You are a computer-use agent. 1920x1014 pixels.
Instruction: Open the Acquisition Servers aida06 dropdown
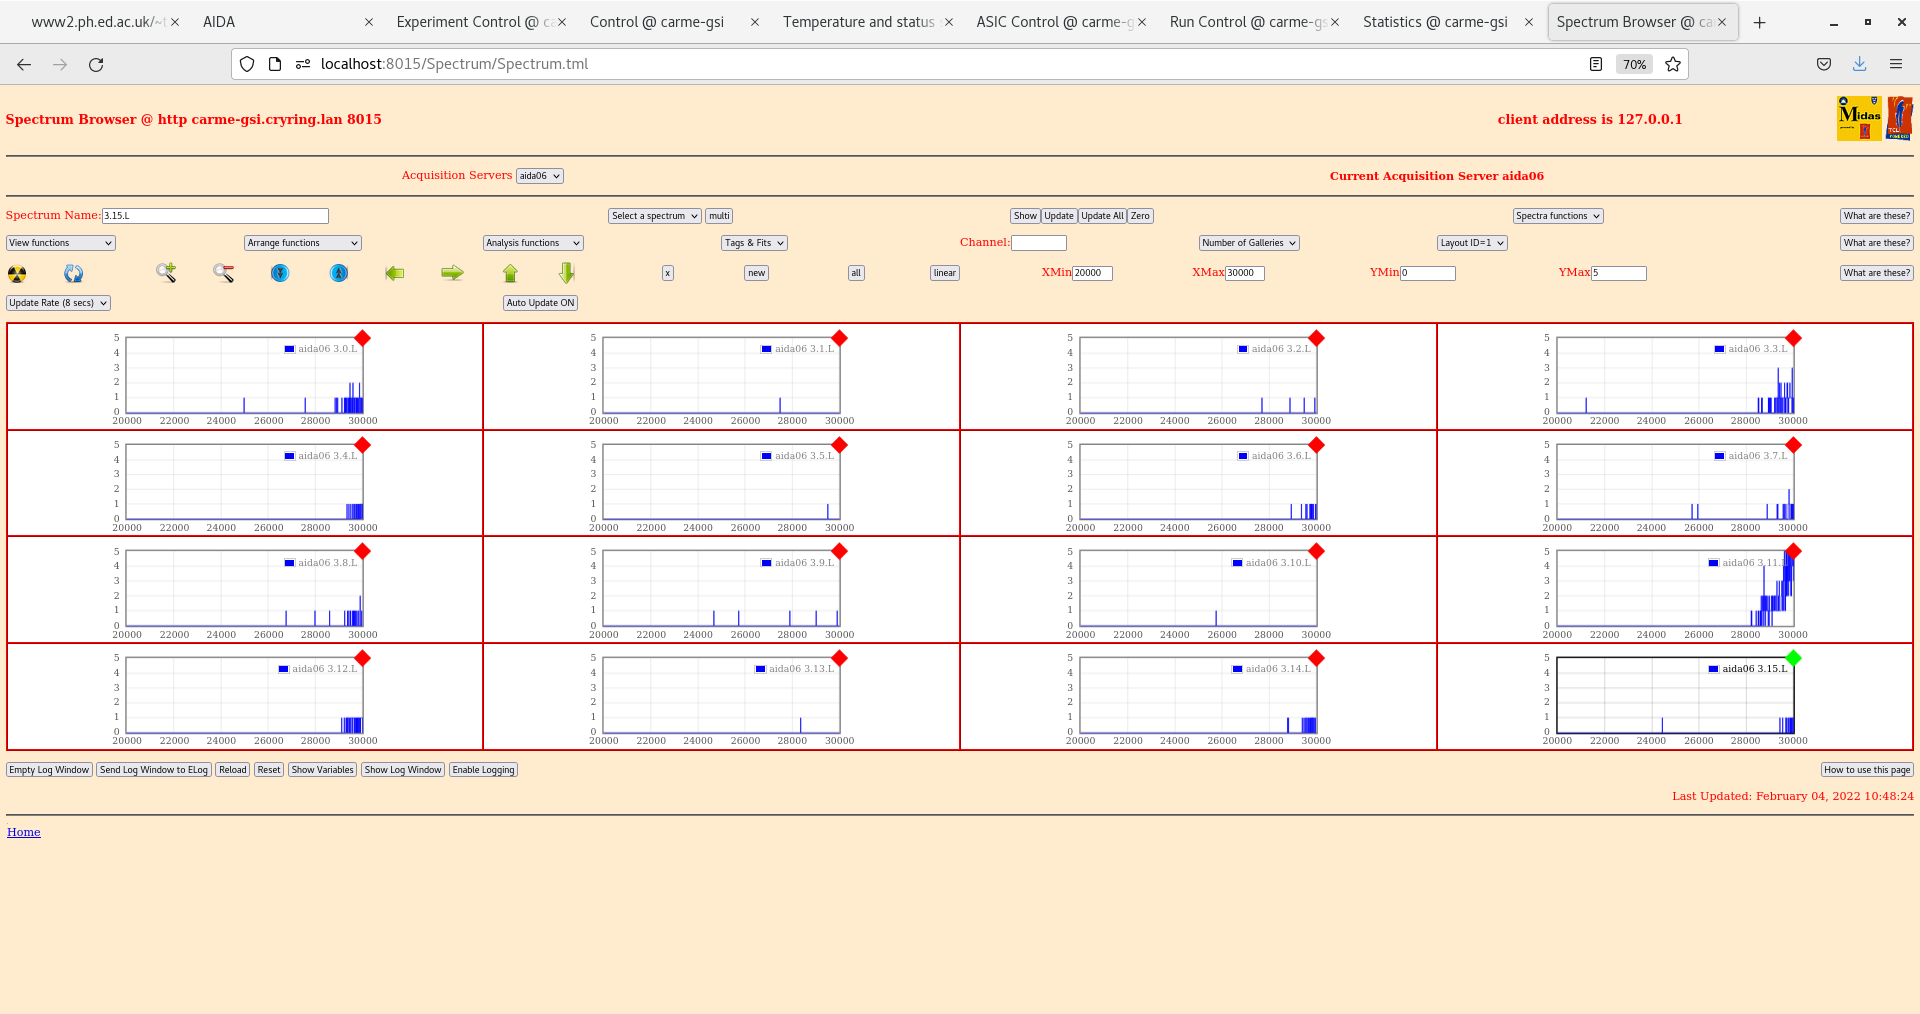tap(539, 175)
